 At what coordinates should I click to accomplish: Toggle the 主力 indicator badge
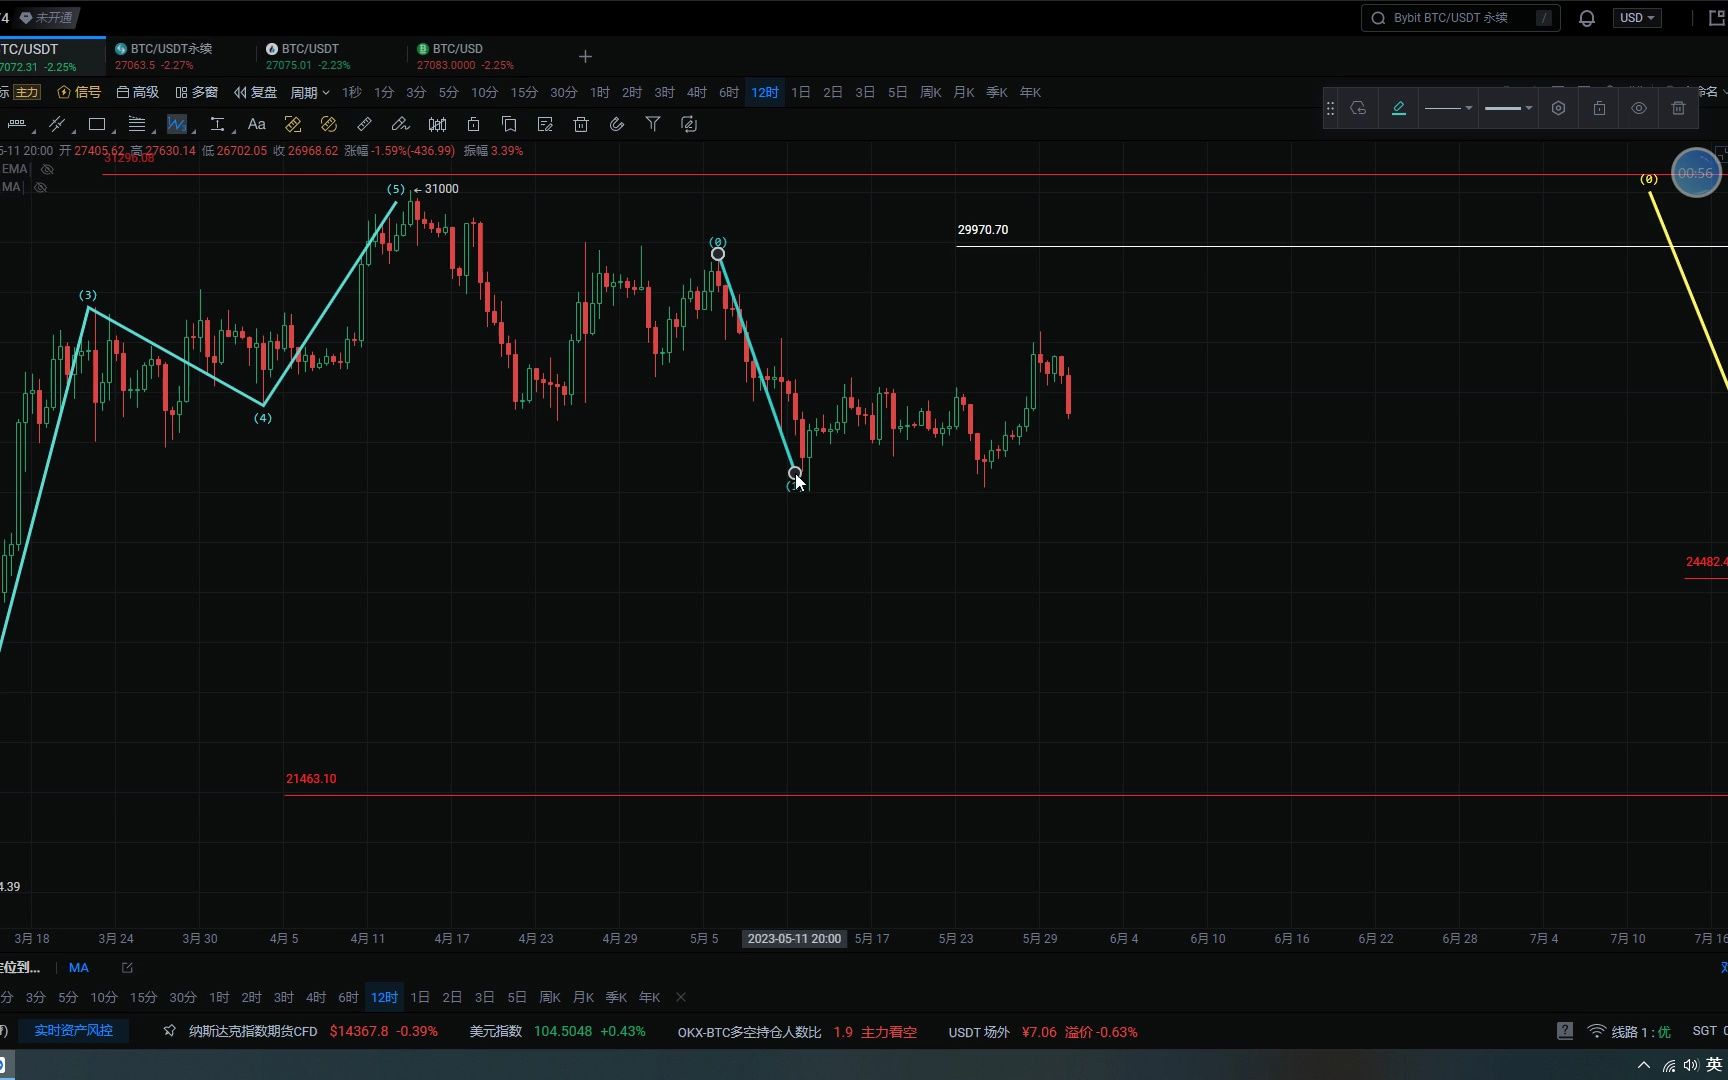point(27,92)
